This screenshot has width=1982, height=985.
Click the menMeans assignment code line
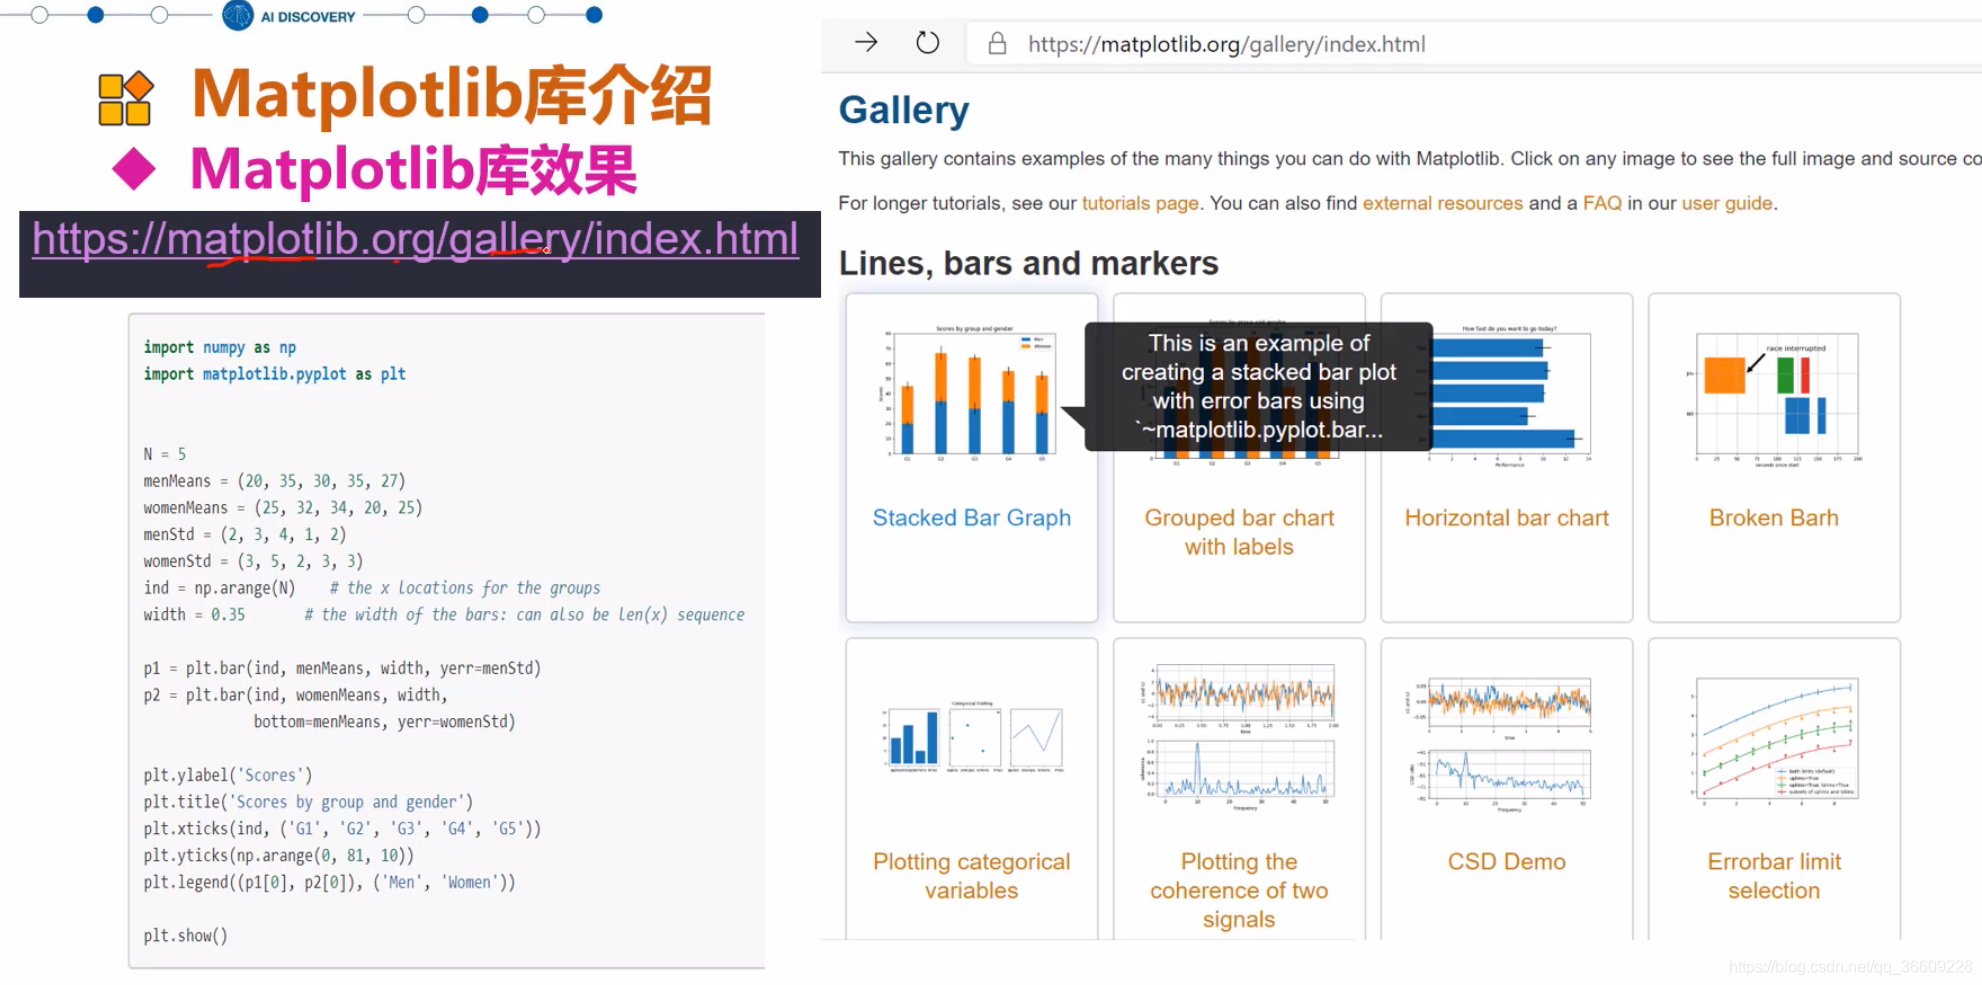coord(274,481)
